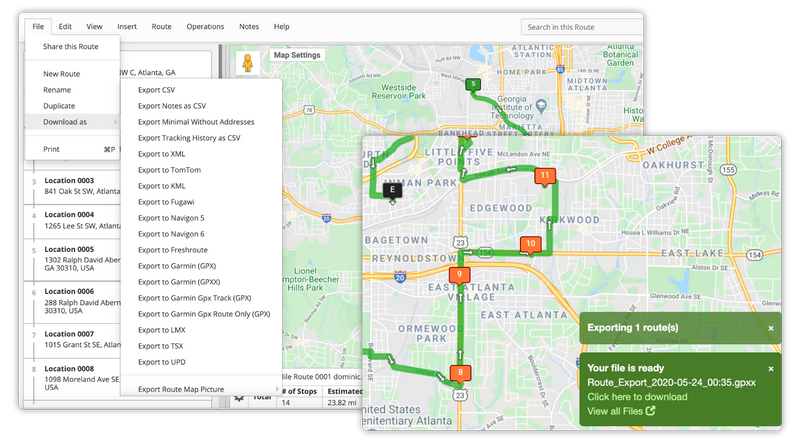The height and width of the screenshot is (446, 800).
Task: Open external link icon beside View all Files
Action: [x=651, y=411]
